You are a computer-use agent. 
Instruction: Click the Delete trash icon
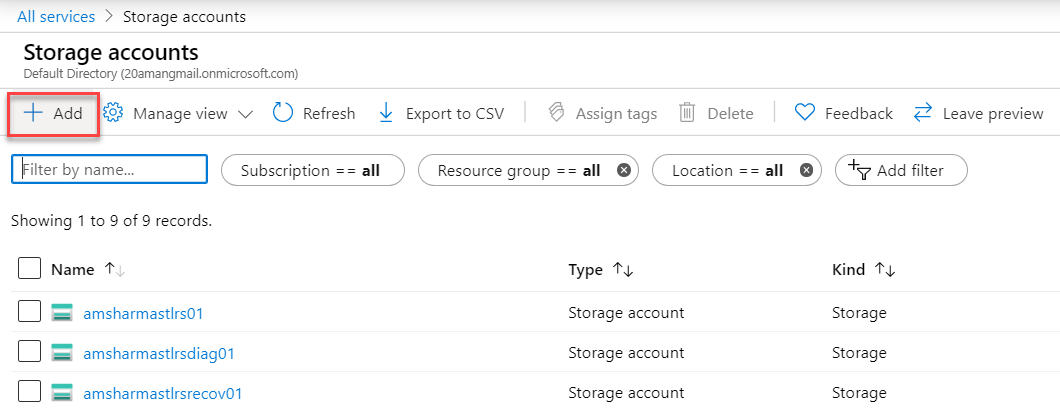687,113
